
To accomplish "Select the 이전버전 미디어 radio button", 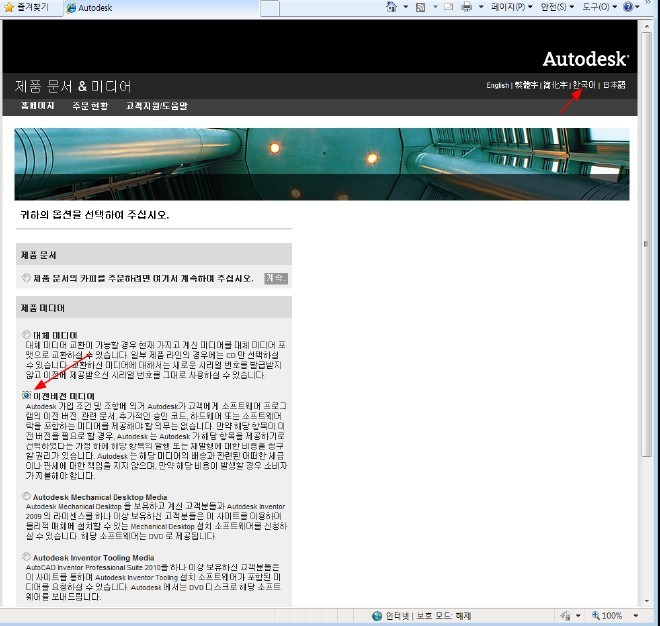I will [27, 395].
